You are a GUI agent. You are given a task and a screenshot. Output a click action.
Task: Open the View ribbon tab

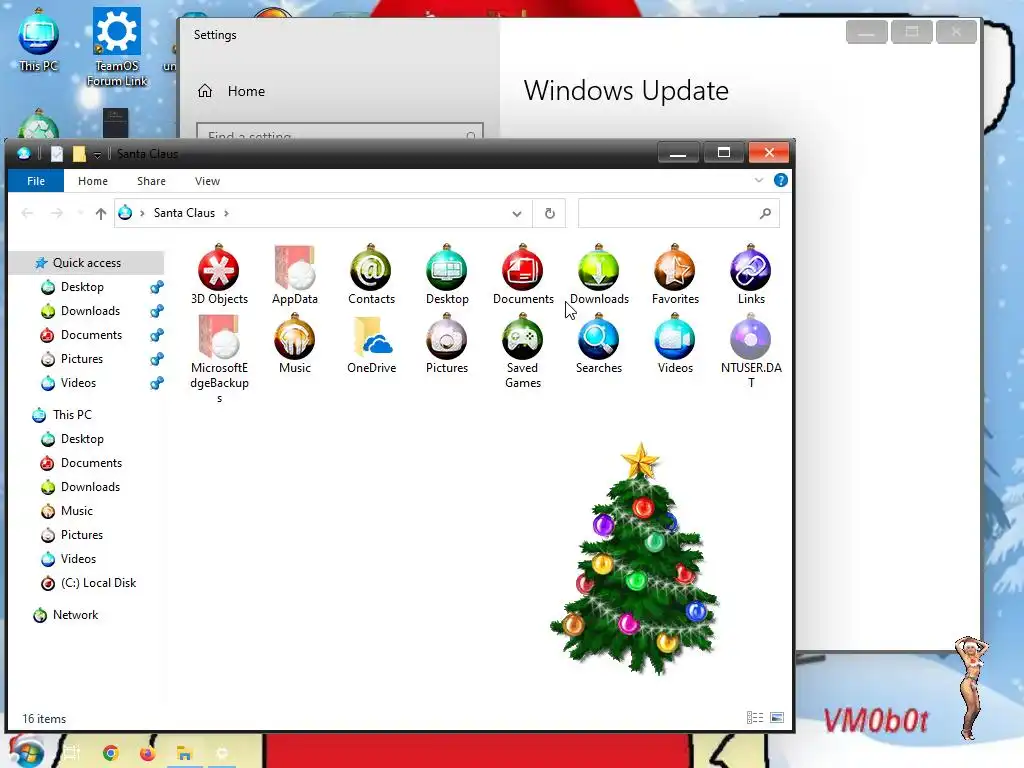207,181
